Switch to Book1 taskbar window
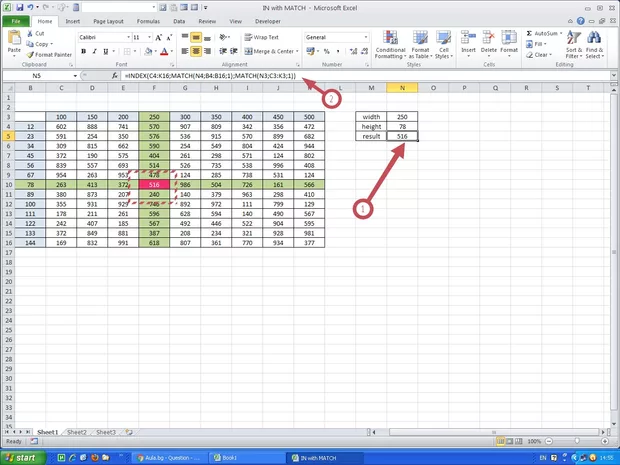The width and height of the screenshot is (620, 465). click(x=245, y=458)
